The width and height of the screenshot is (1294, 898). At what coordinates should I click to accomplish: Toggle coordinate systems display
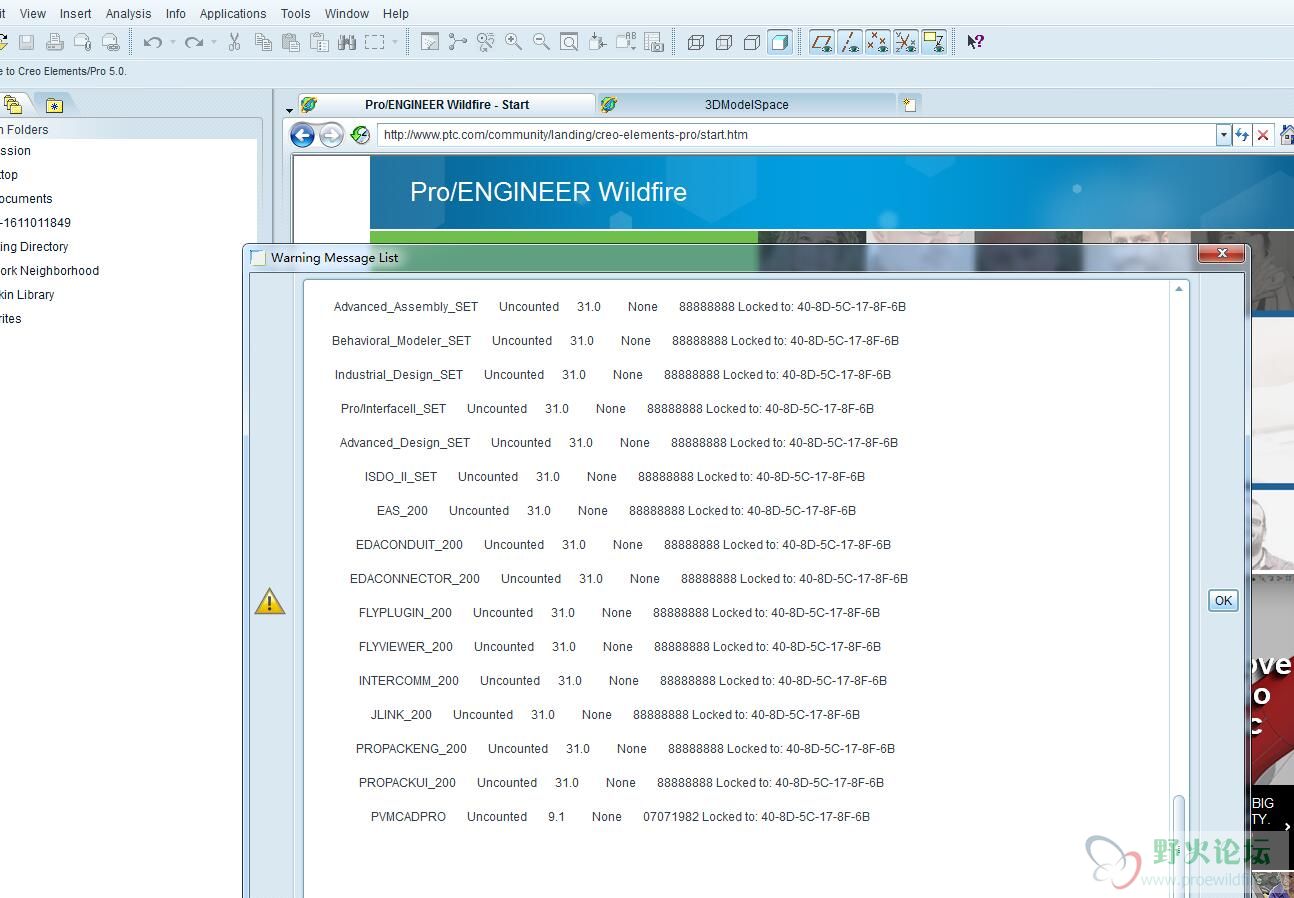point(906,42)
